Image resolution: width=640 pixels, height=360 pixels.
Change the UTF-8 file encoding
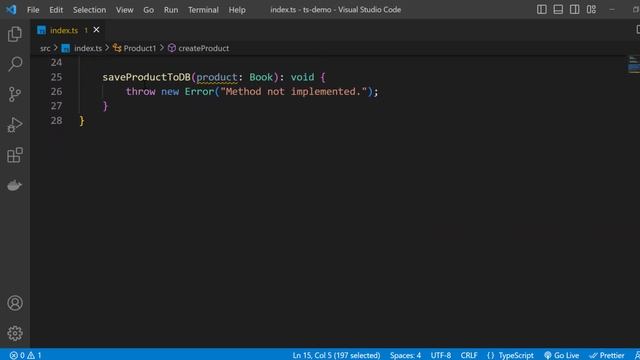[441, 355]
